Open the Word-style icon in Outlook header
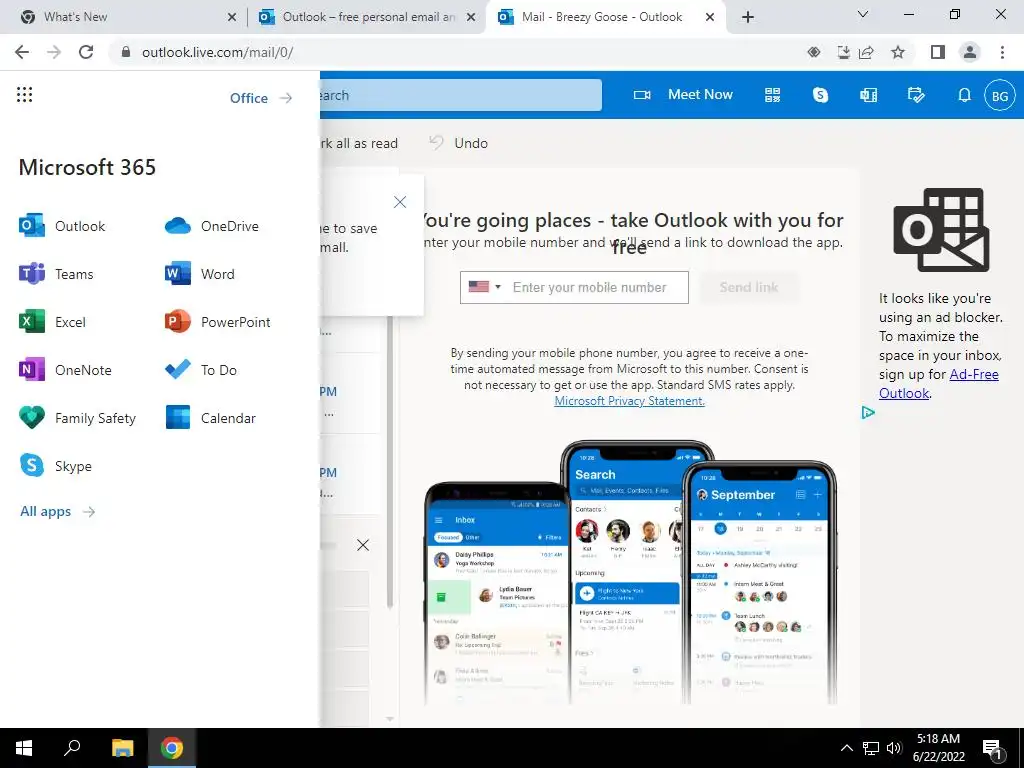The height and width of the screenshot is (768, 1024). click(868, 95)
